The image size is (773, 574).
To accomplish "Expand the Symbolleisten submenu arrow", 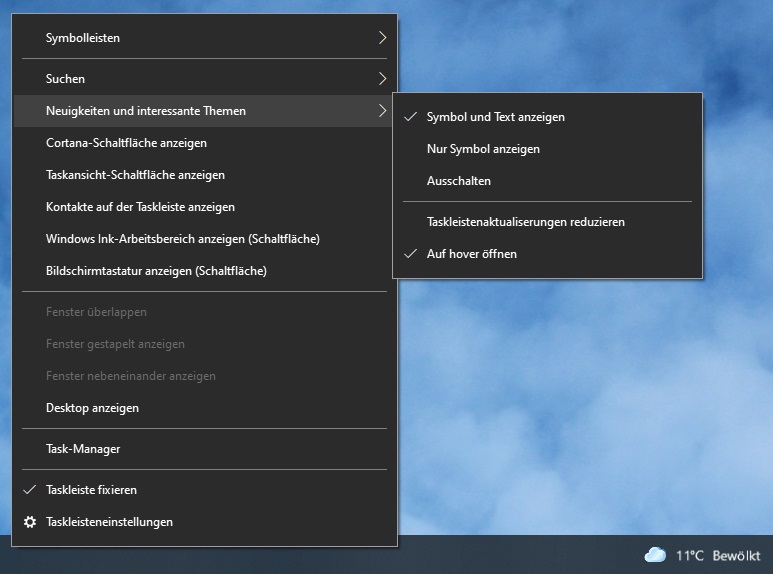I will pos(382,38).
